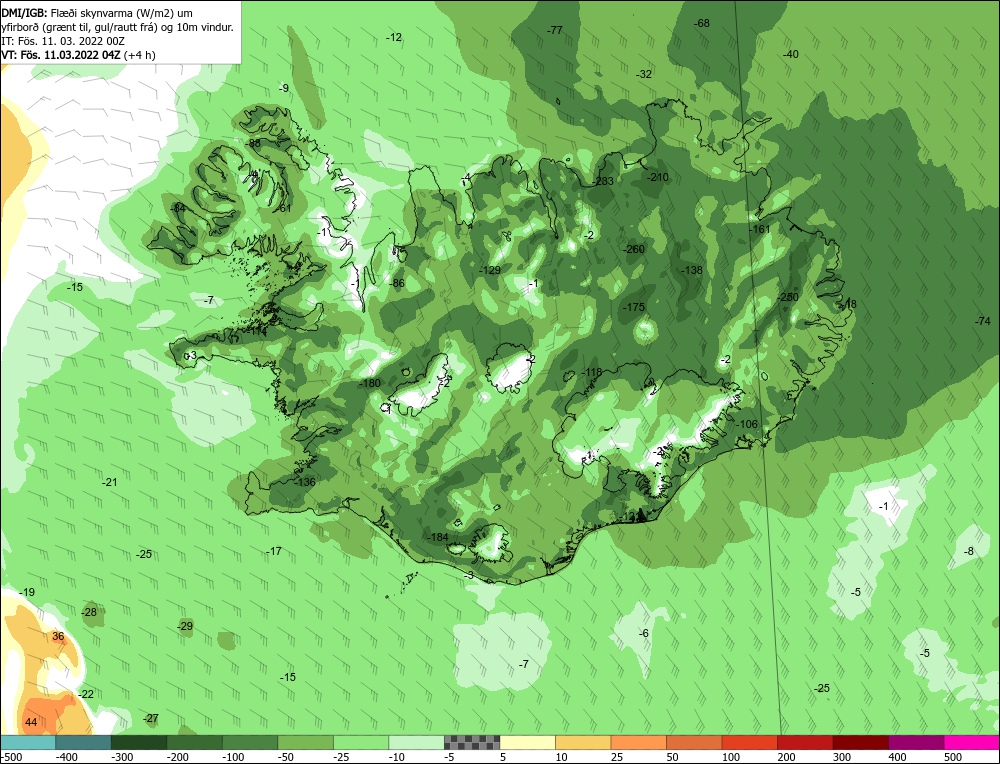
Task: Click the '-6' value on the map
Action: (643, 633)
